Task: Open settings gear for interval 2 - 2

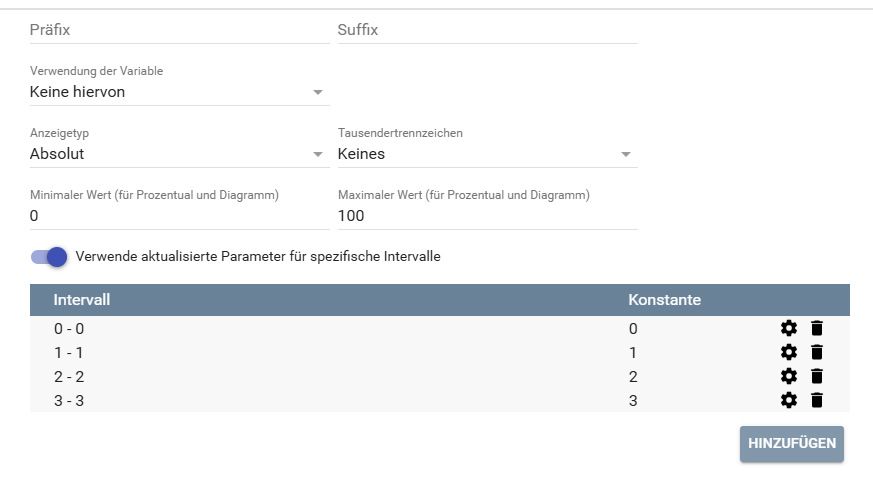Action: (789, 376)
